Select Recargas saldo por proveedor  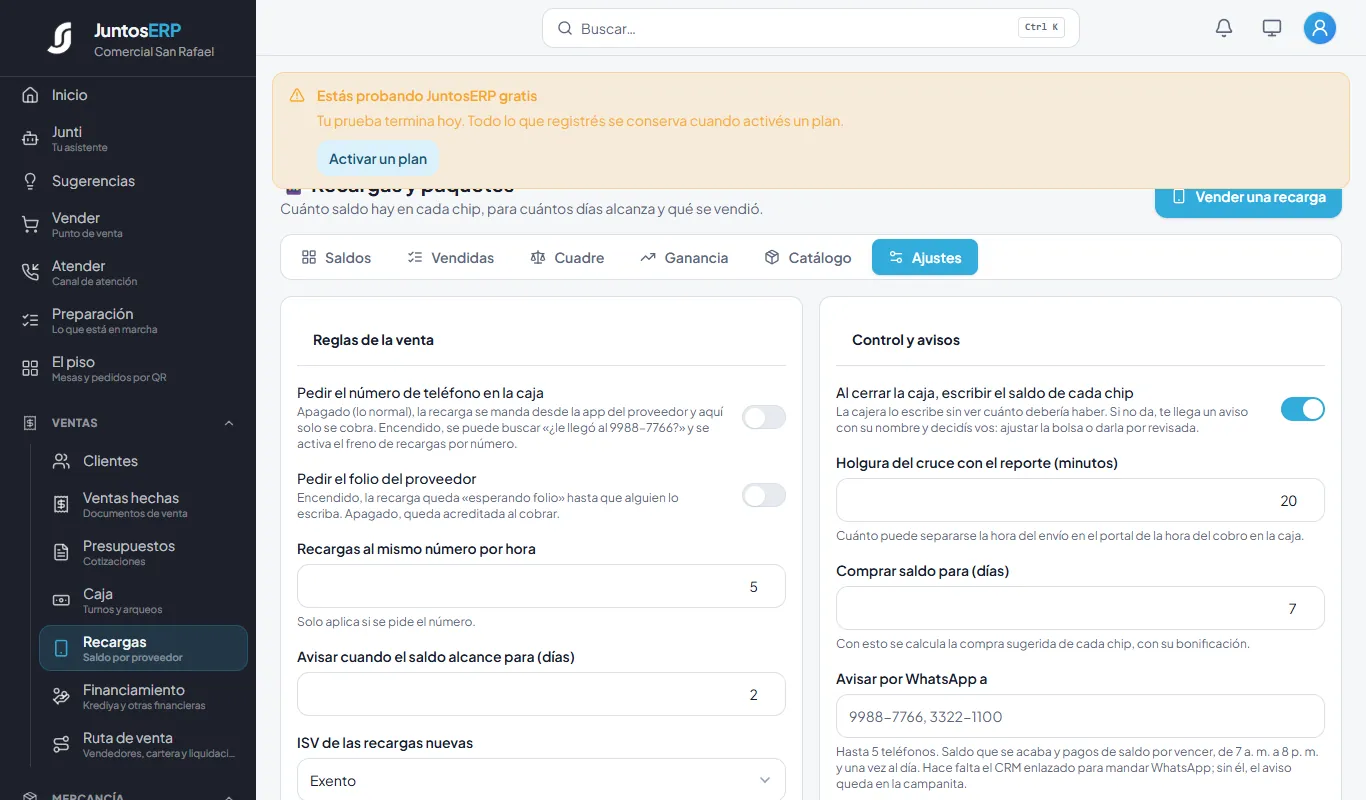pos(143,648)
